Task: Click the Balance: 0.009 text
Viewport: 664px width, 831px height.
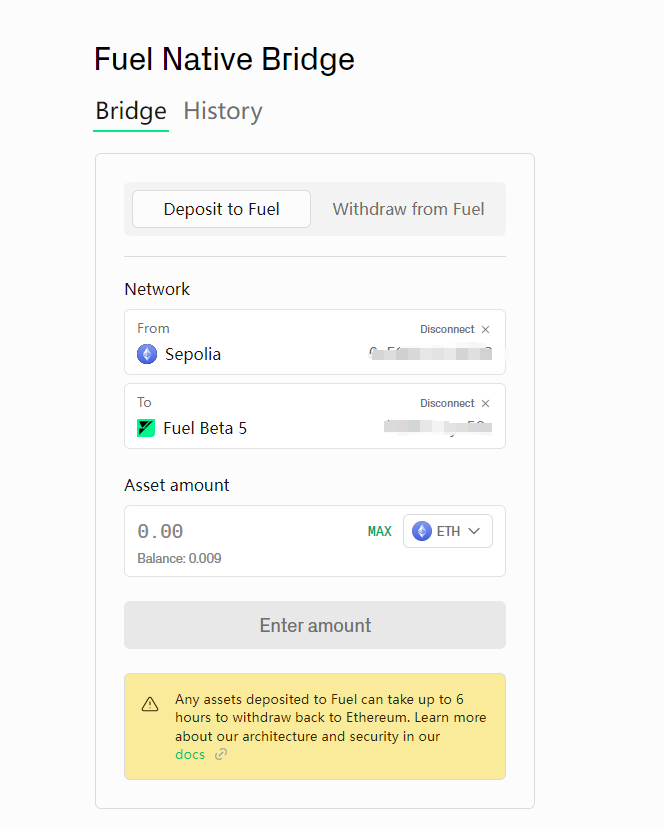Action: [179, 559]
